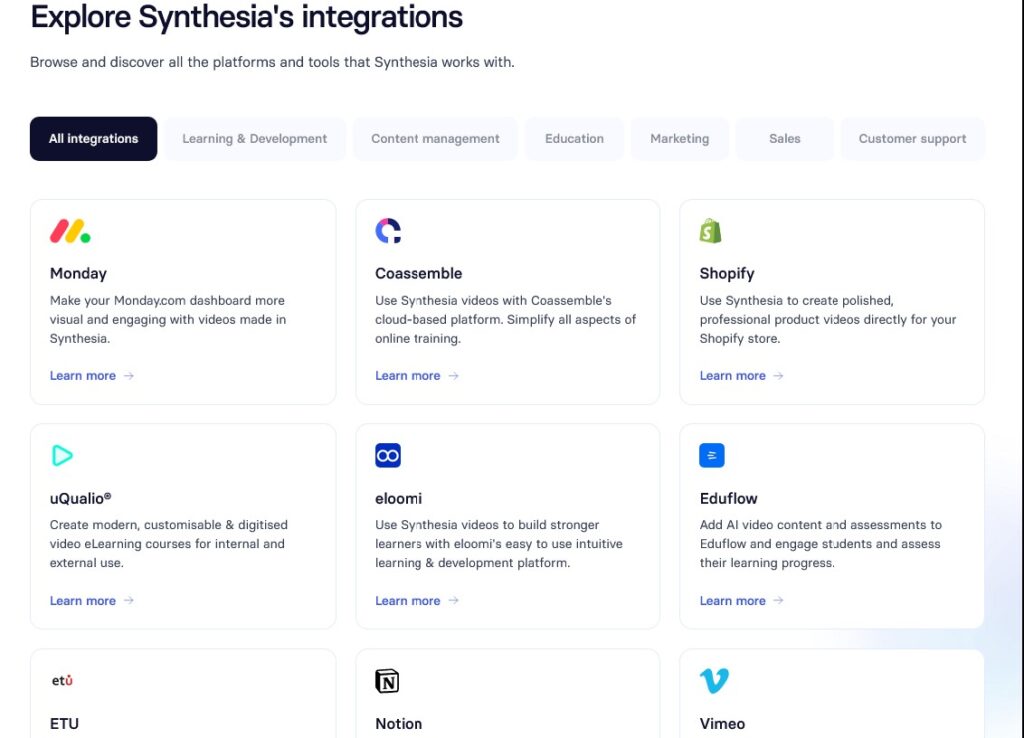Click the Vimeo card title
The width and height of the screenshot is (1024, 738).
pyautogui.click(x=722, y=724)
